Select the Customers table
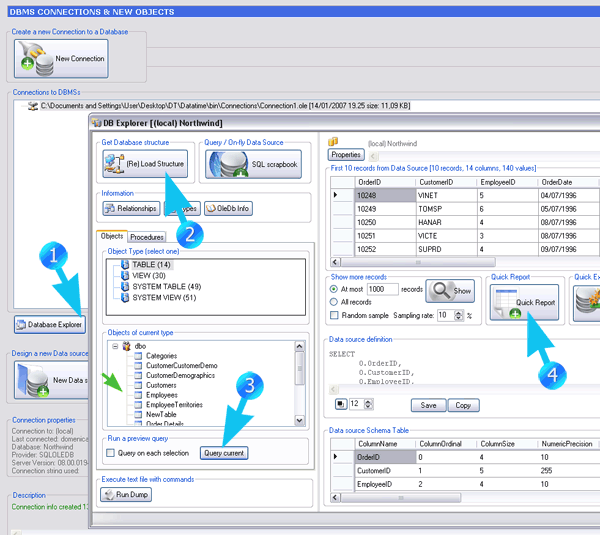The width and height of the screenshot is (600, 535). click(161, 385)
